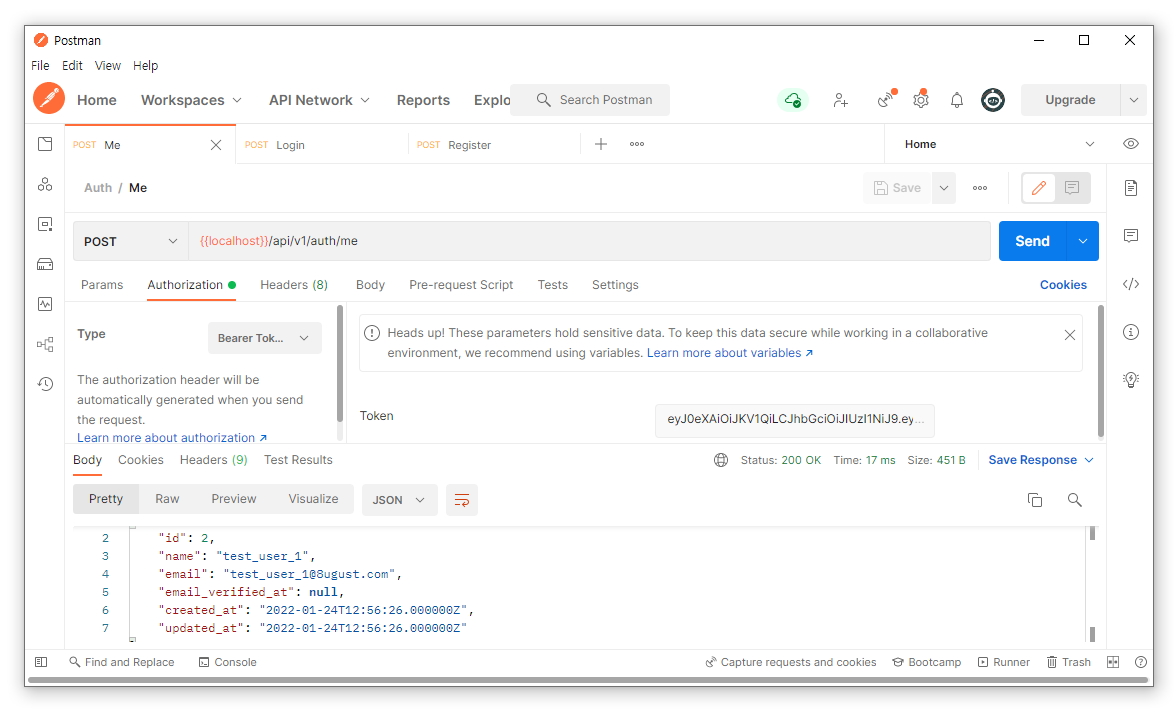Switch response view to Visualize

[313, 499]
